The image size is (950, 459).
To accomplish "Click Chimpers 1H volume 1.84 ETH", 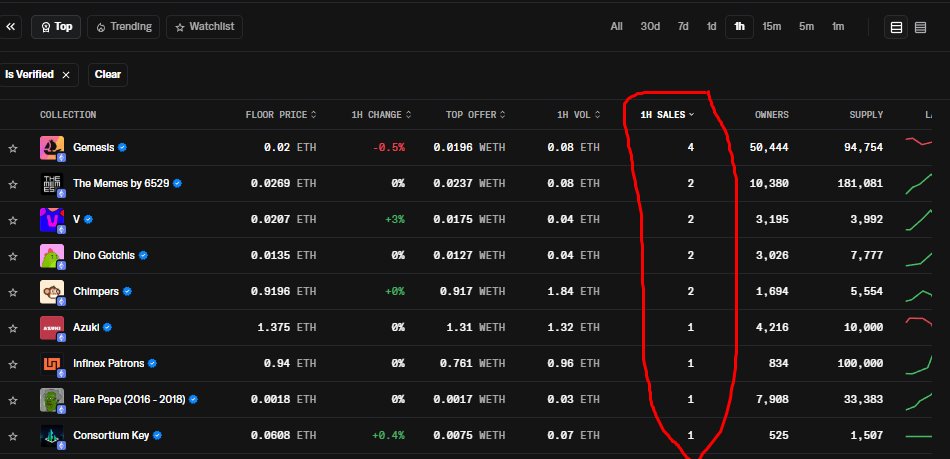I will click(573, 291).
